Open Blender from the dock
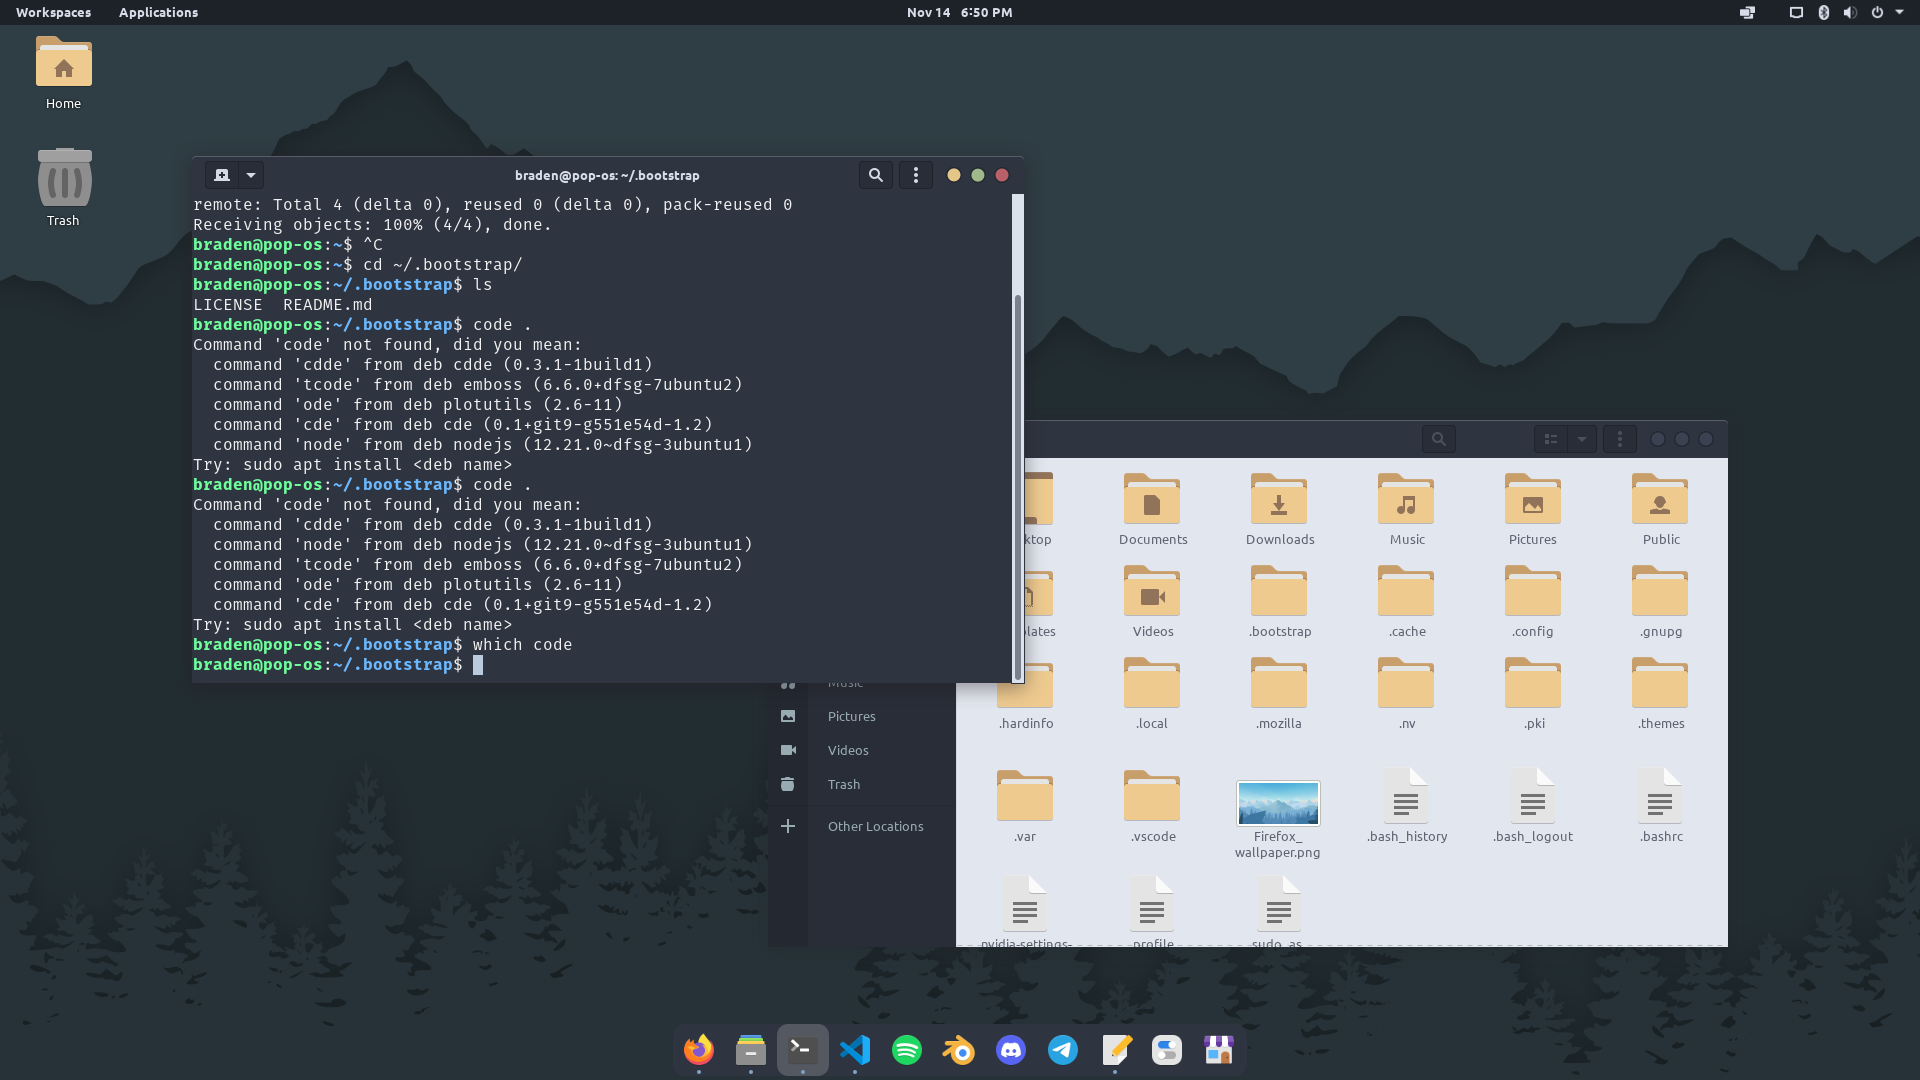 click(x=959, y=1050)
